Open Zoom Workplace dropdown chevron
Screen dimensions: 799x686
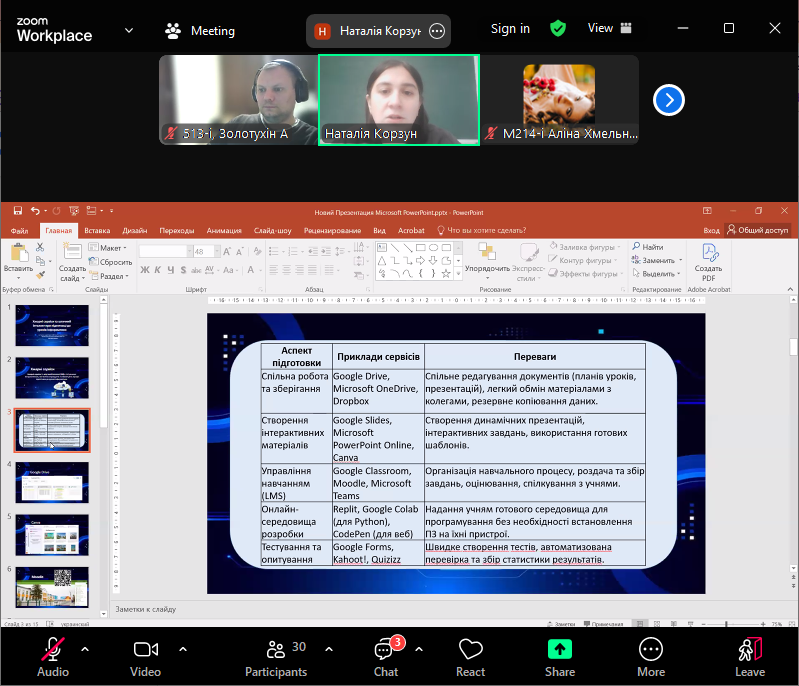(129, 30)
